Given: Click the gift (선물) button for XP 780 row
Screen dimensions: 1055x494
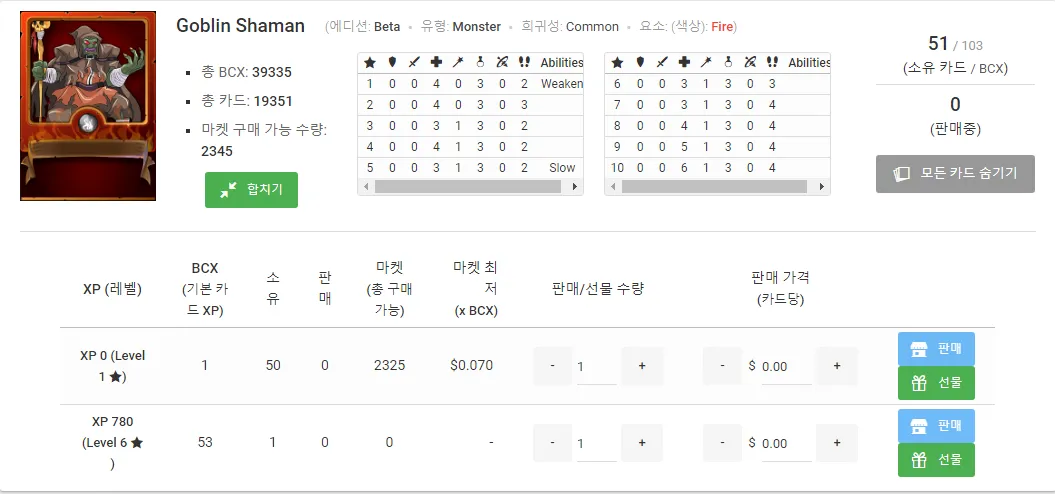Looking at the screenshot, I should (936, 460).
